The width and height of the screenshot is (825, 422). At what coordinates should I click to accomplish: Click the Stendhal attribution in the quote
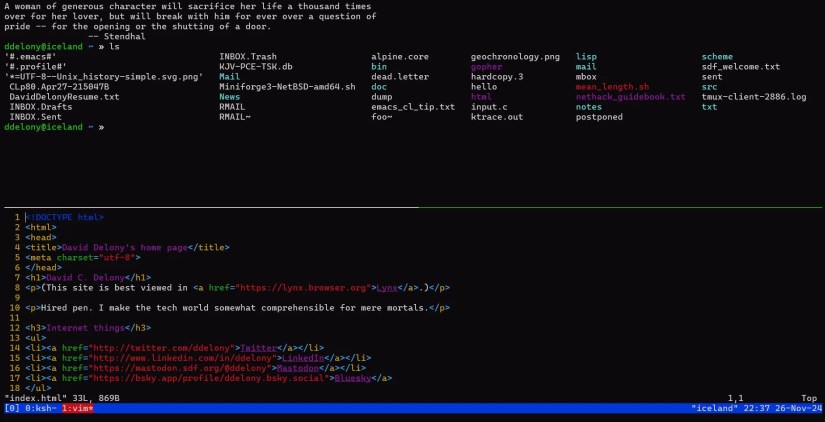(117, 37)
